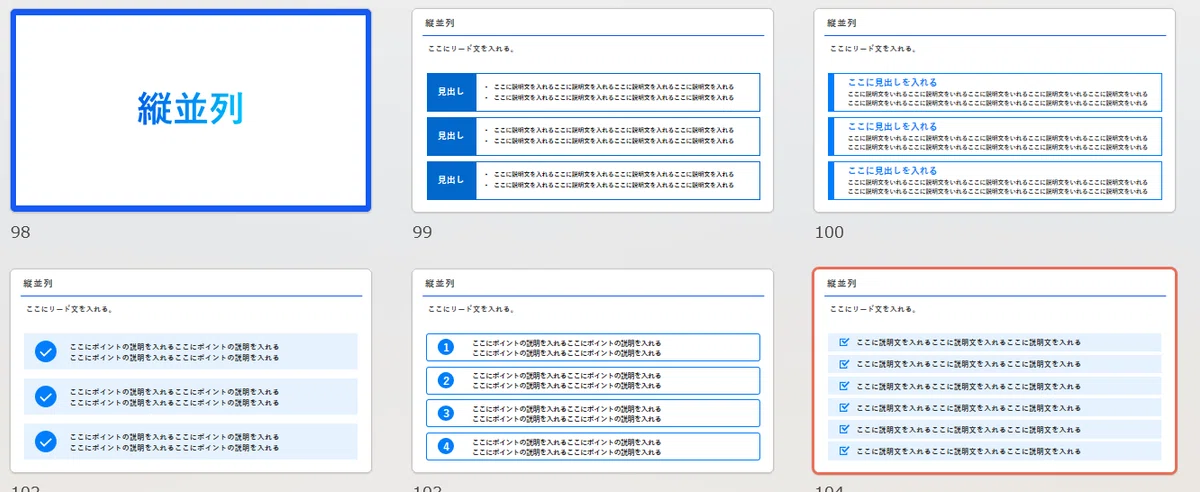
Task: Click the slide number label 100
Action: (x=829, y=232)
